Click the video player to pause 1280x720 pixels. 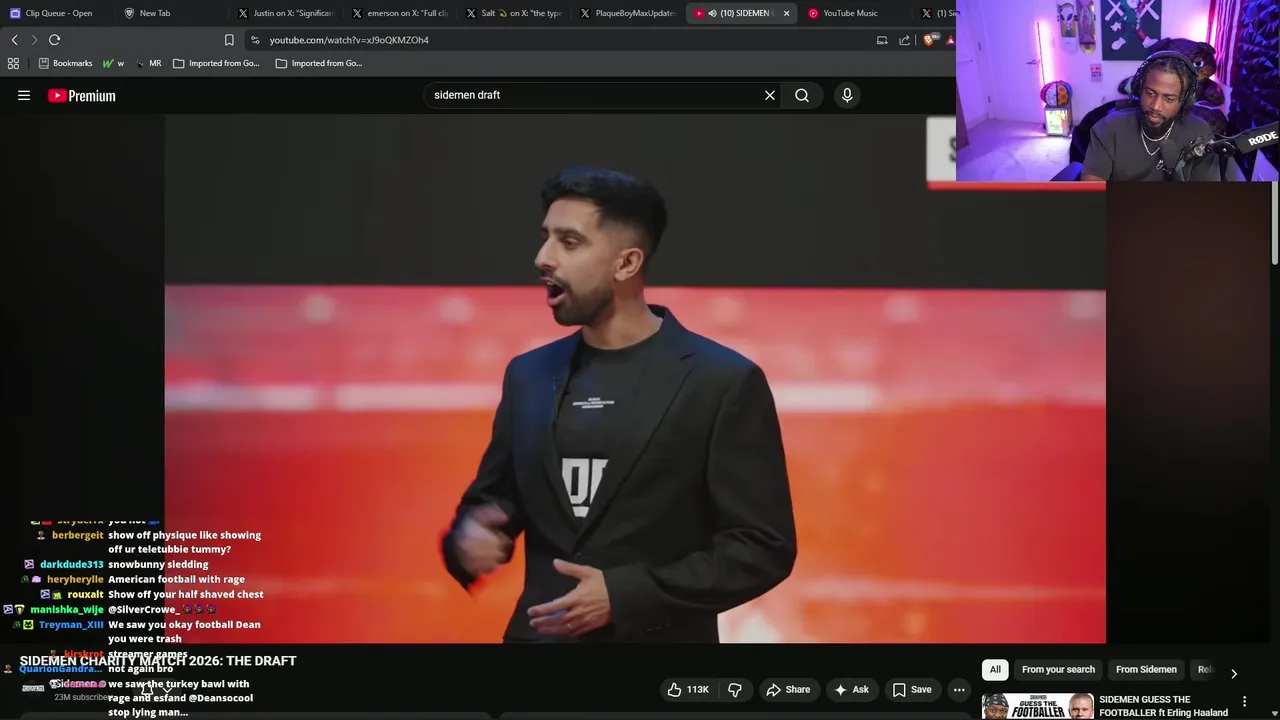point(635,378)
